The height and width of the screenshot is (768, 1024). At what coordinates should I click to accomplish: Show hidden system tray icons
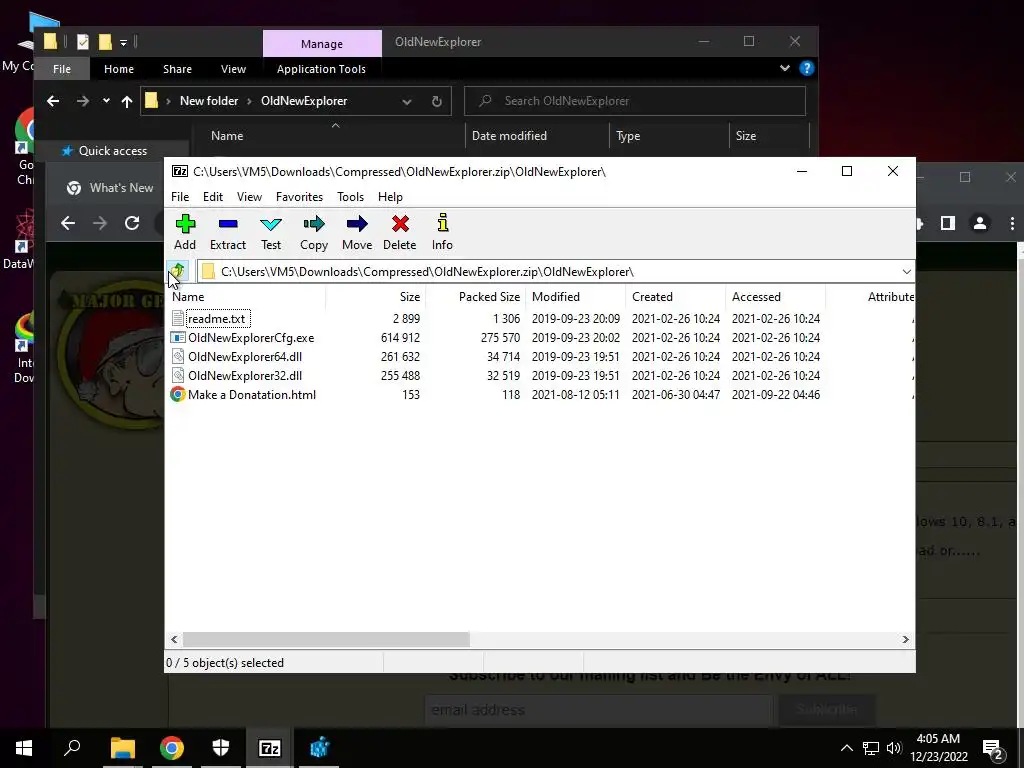(846, 748)
